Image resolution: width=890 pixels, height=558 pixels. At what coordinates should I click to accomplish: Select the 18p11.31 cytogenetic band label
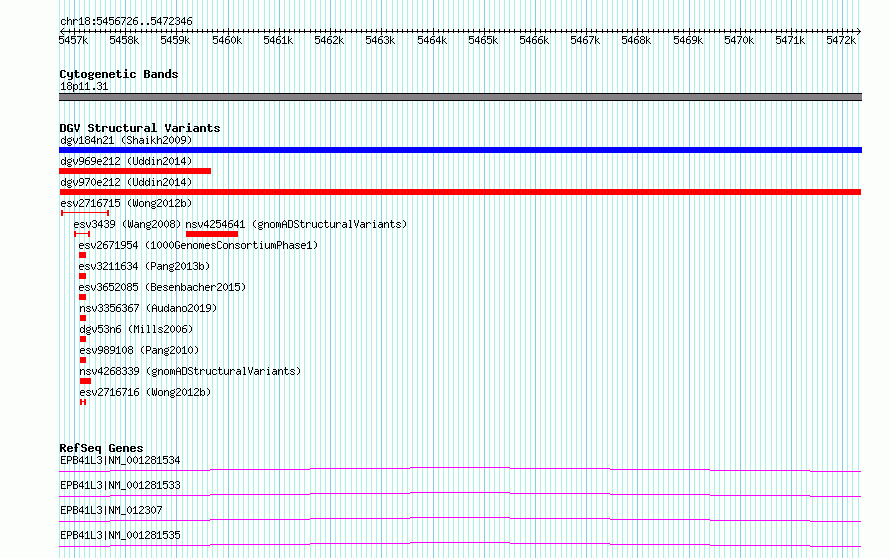click(x=84, y=86)
